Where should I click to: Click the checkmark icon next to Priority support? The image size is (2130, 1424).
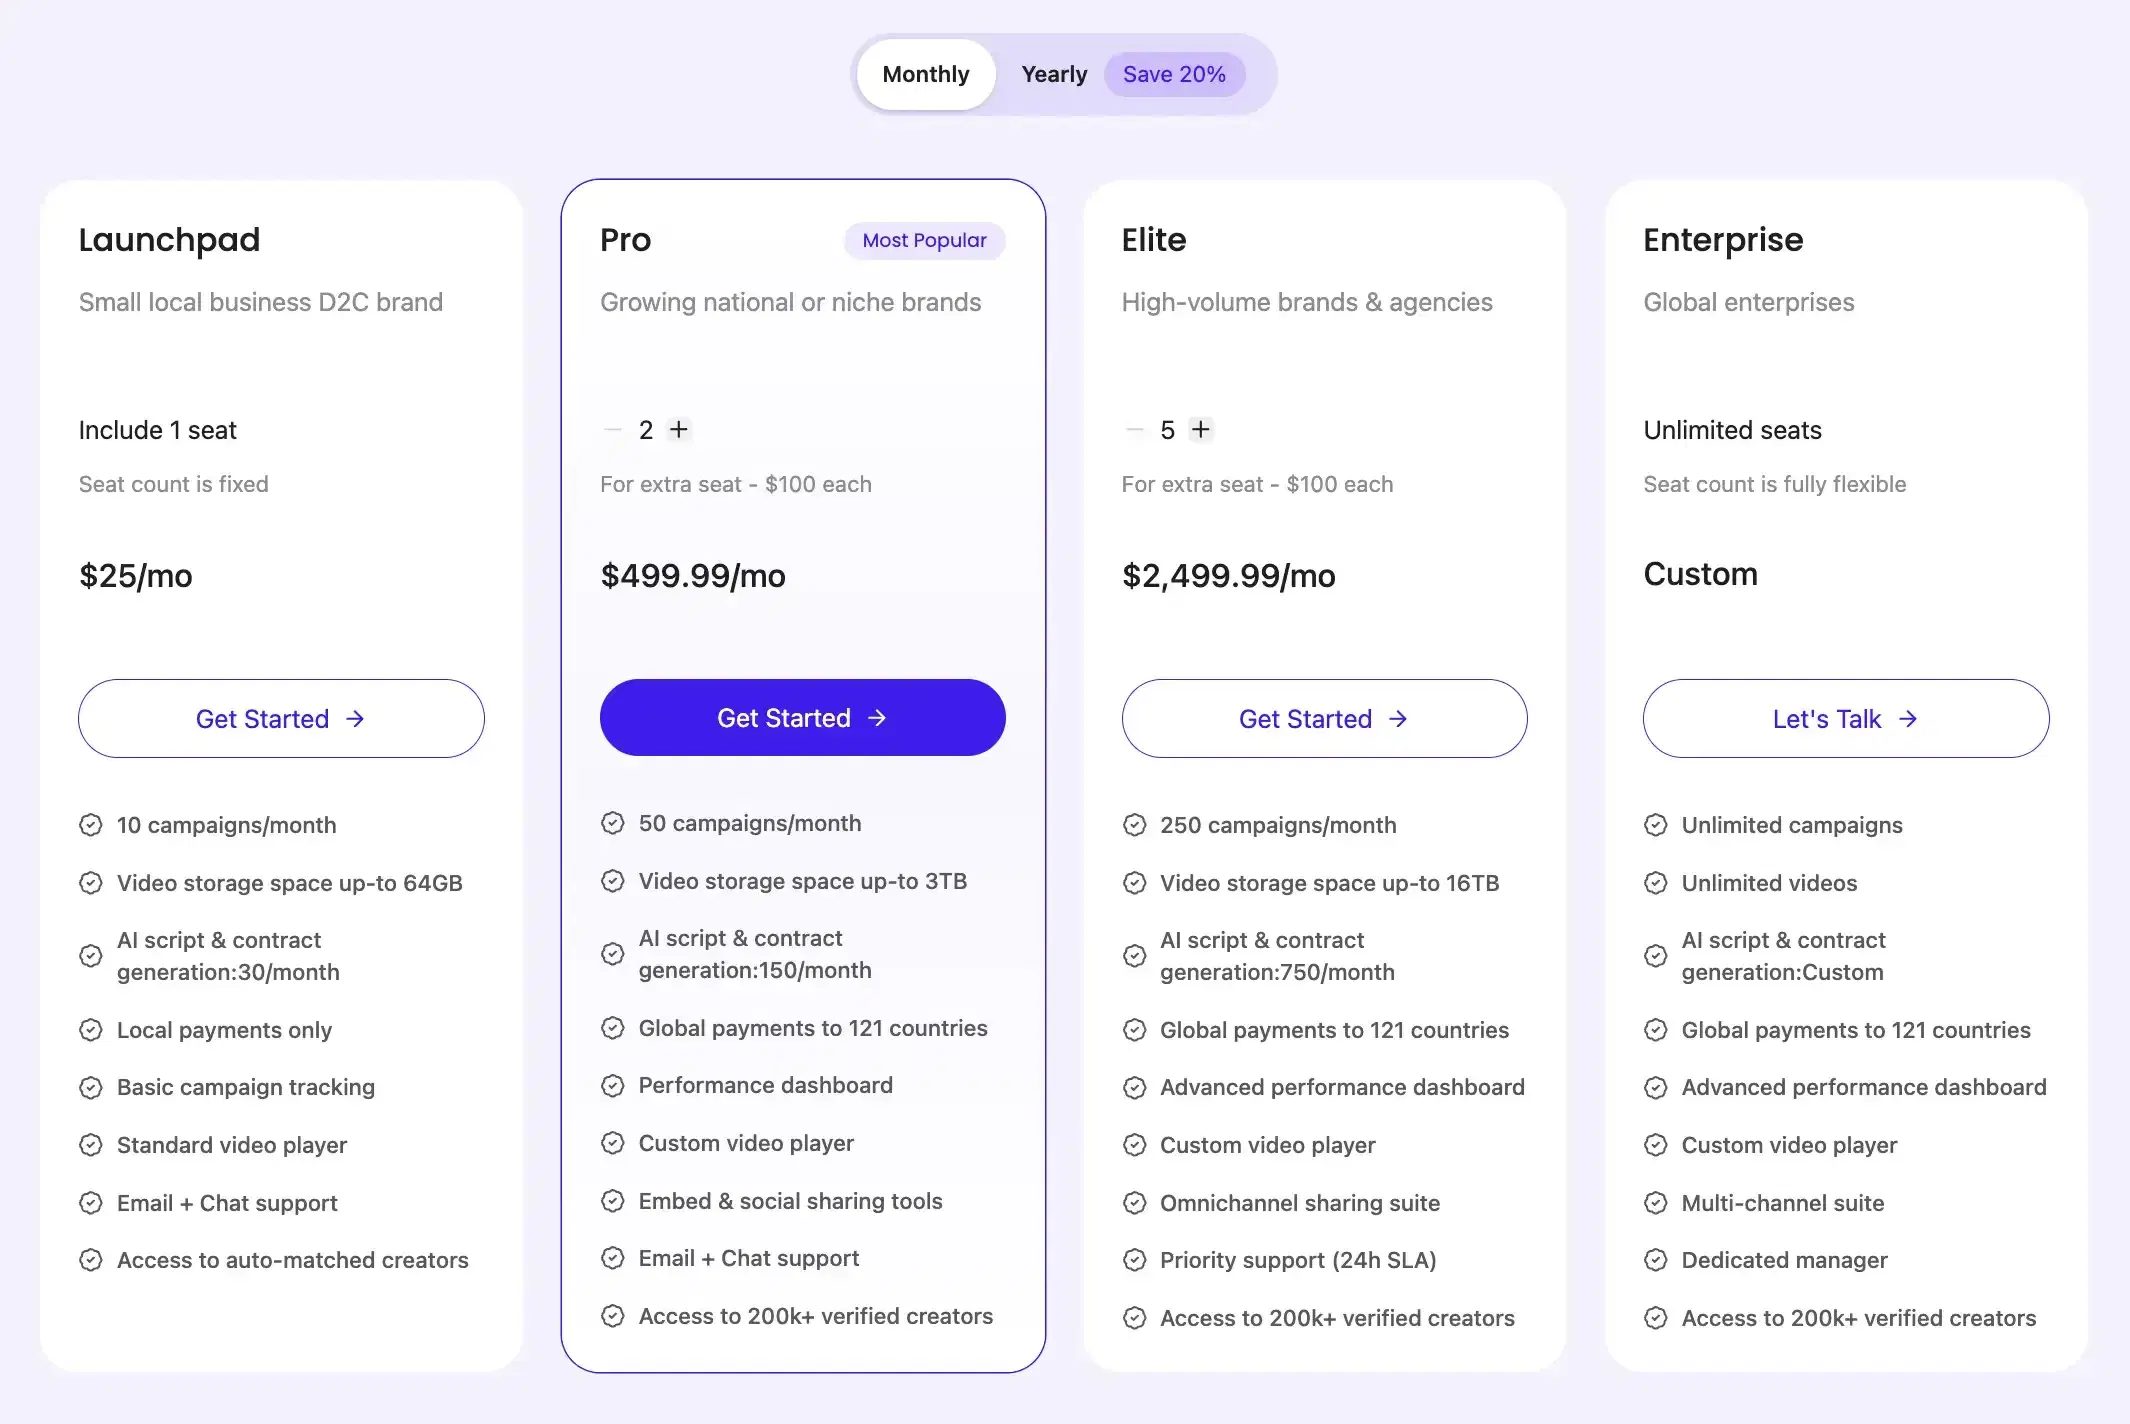tap(1134, 1260)
